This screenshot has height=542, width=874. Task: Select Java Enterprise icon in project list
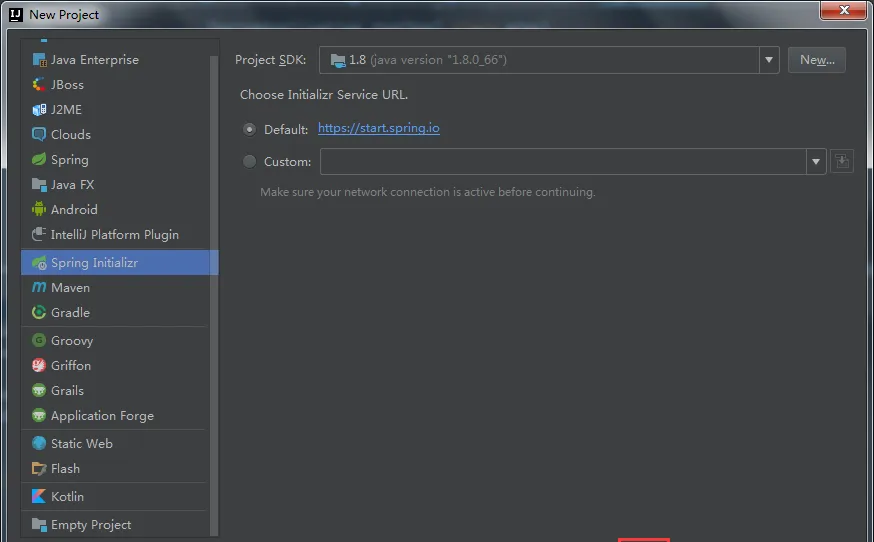tap(39, 60)
